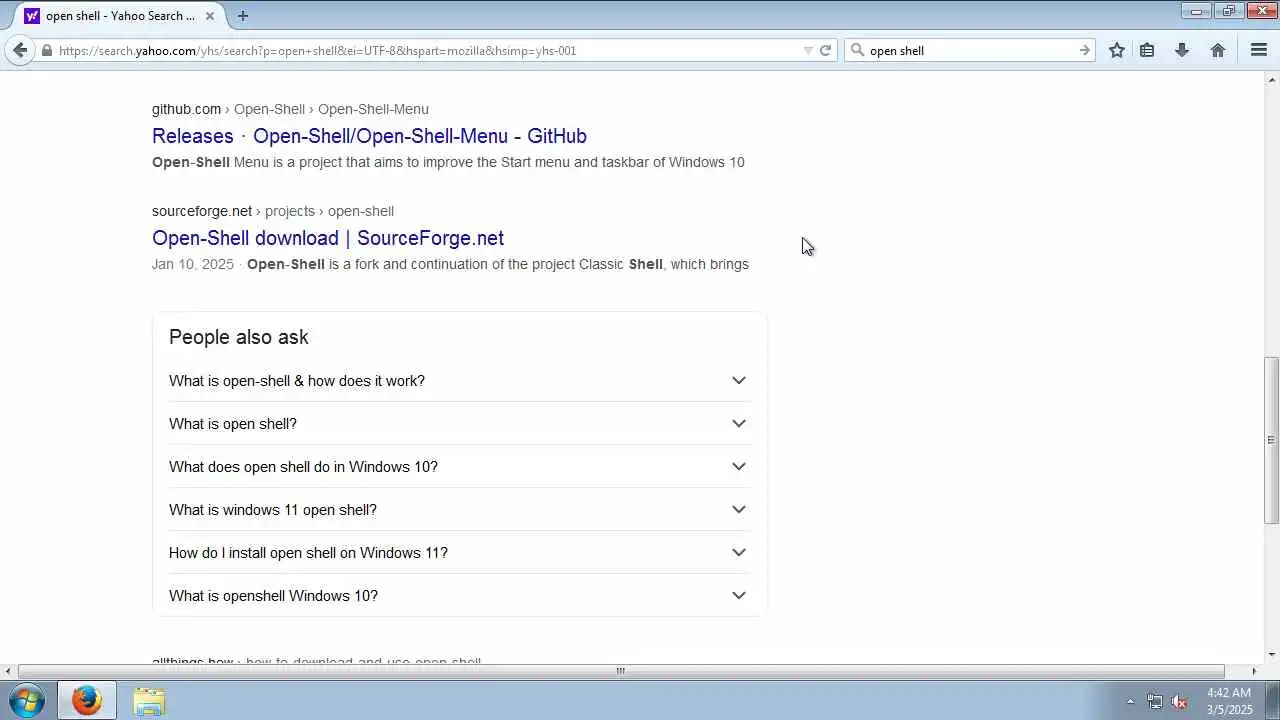Go to Firefox home page icon
Screen dimensions: 1280x720
tap(1218, 50)
